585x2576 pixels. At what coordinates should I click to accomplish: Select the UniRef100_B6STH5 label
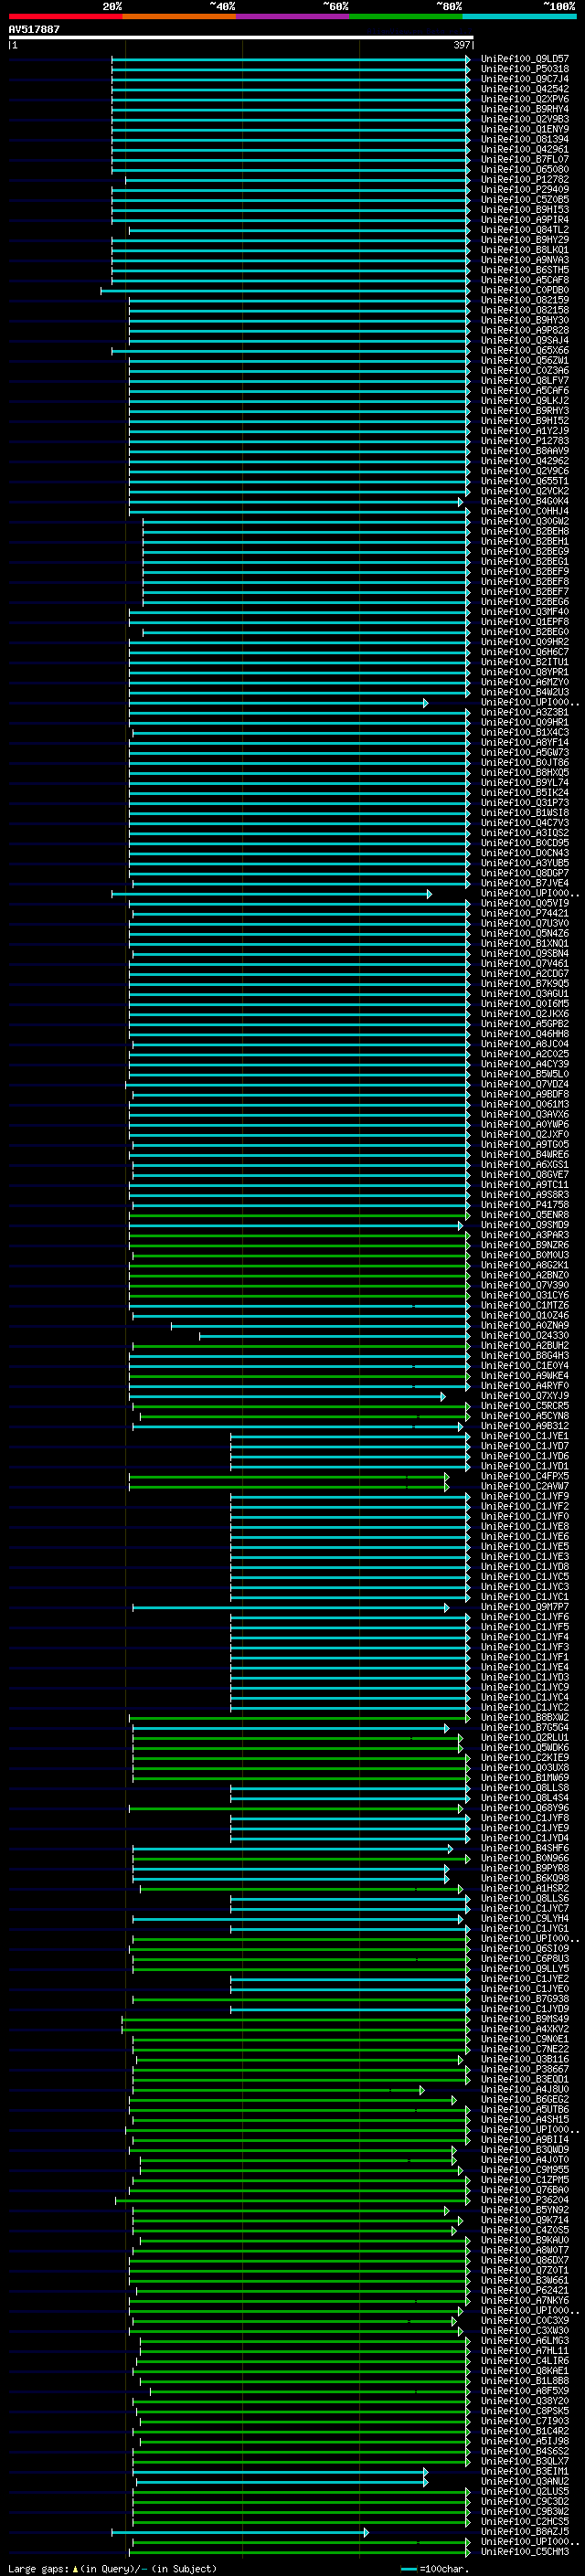[524, 270]
